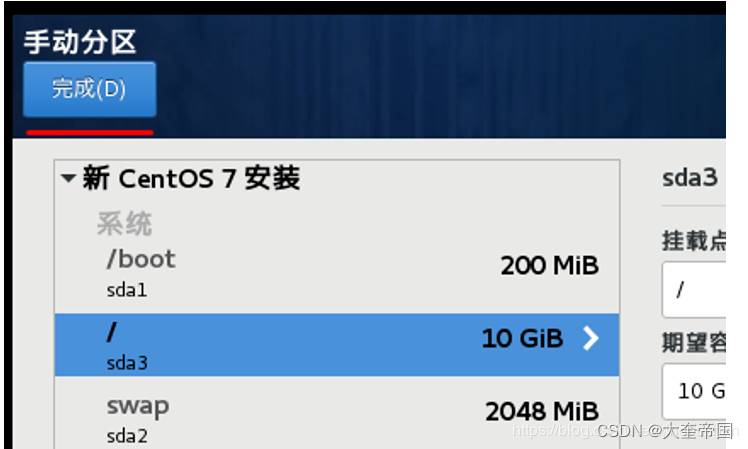Viewport: 748px width, 449px height.
Task: Click the 新 CentOS 7 安装 heading text
Action: (x=190, y=179)
